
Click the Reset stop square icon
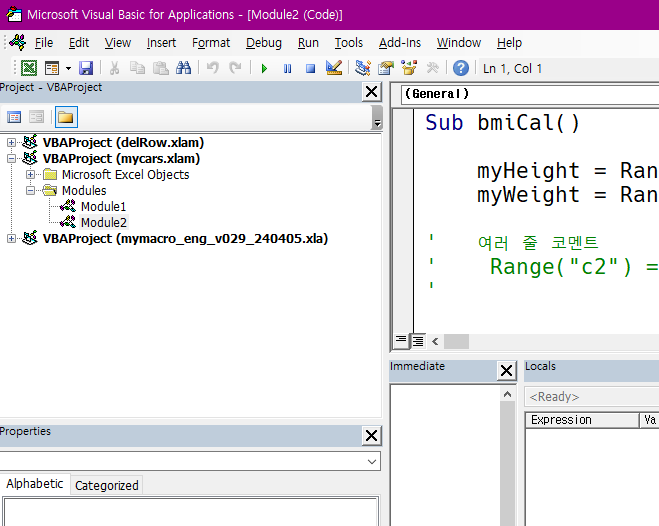coord(311,68)
